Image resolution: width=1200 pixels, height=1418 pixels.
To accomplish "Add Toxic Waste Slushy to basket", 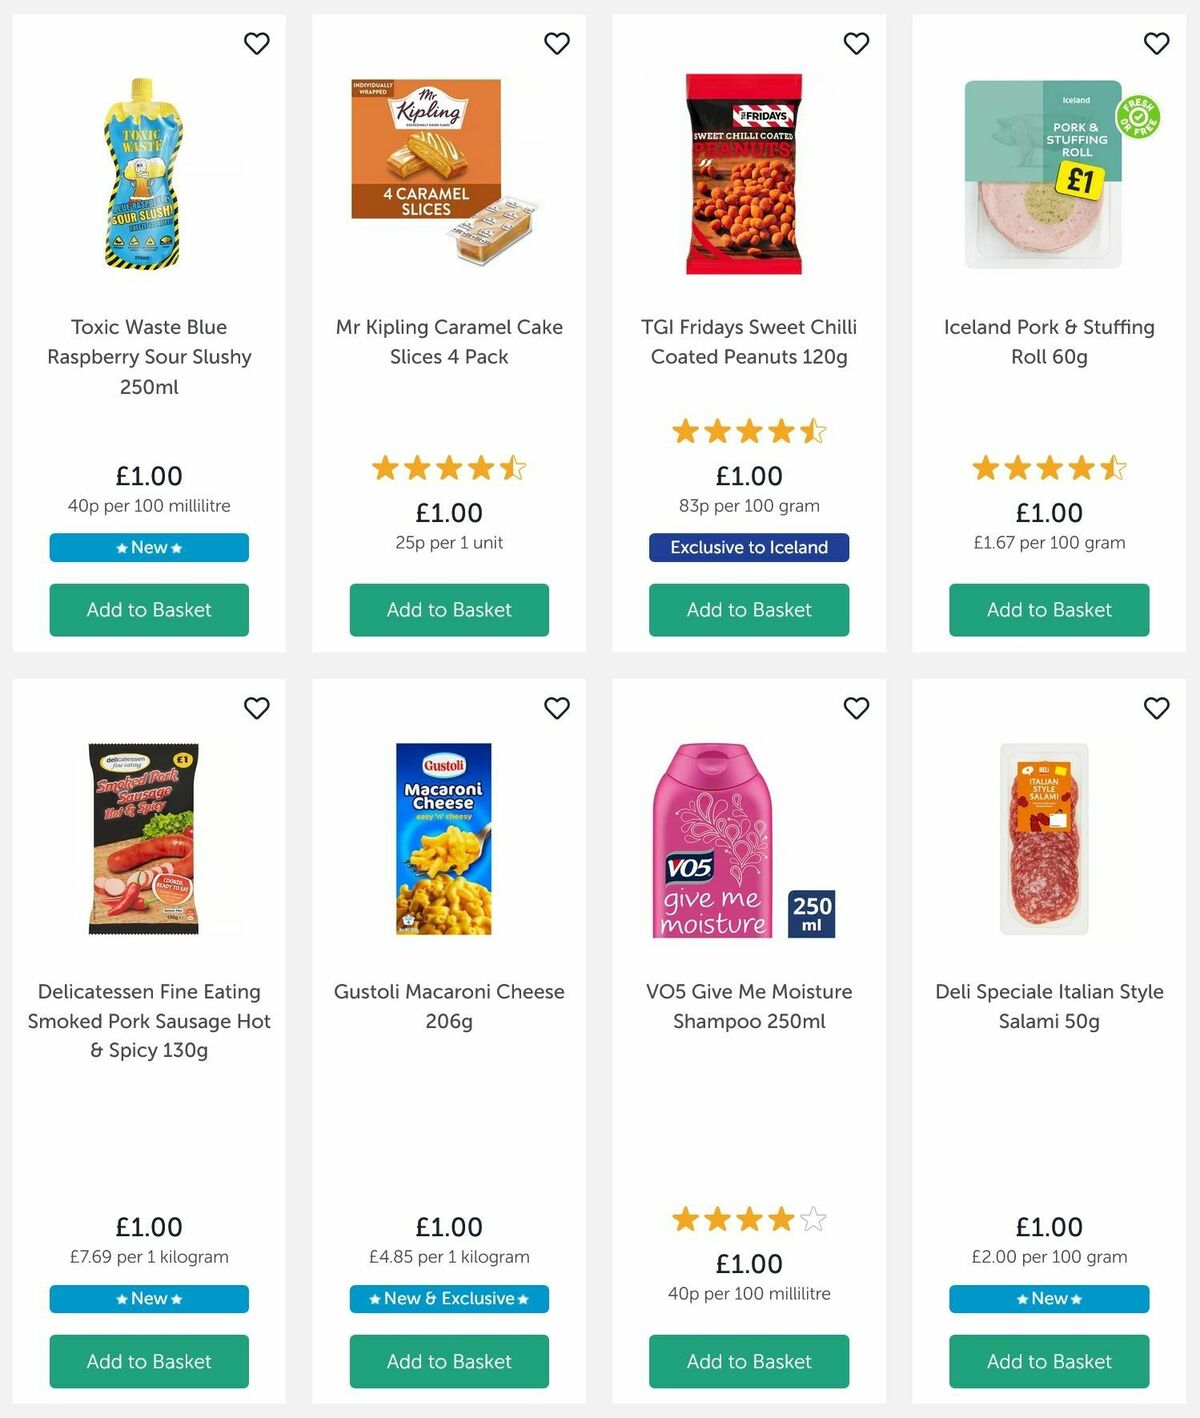I will [x=148, y=610].
